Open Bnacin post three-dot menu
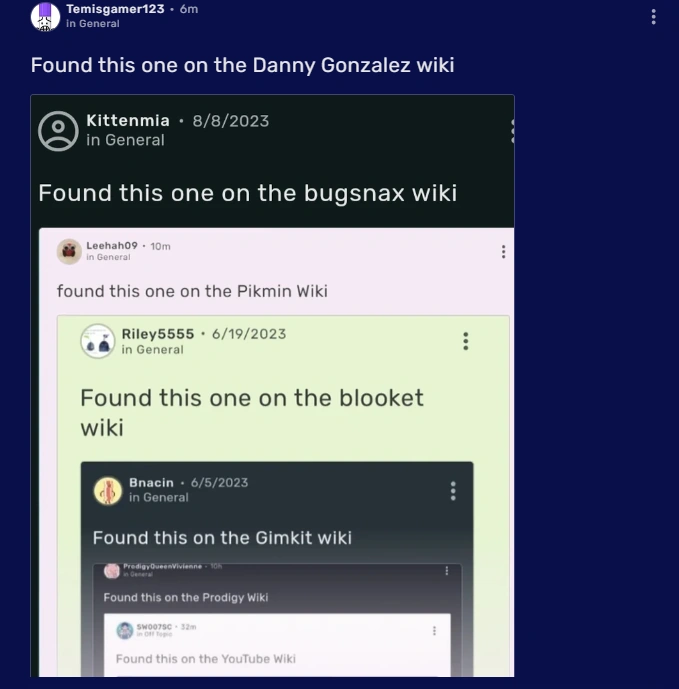This screenshot has height=689, width=679. pos(453,491)
